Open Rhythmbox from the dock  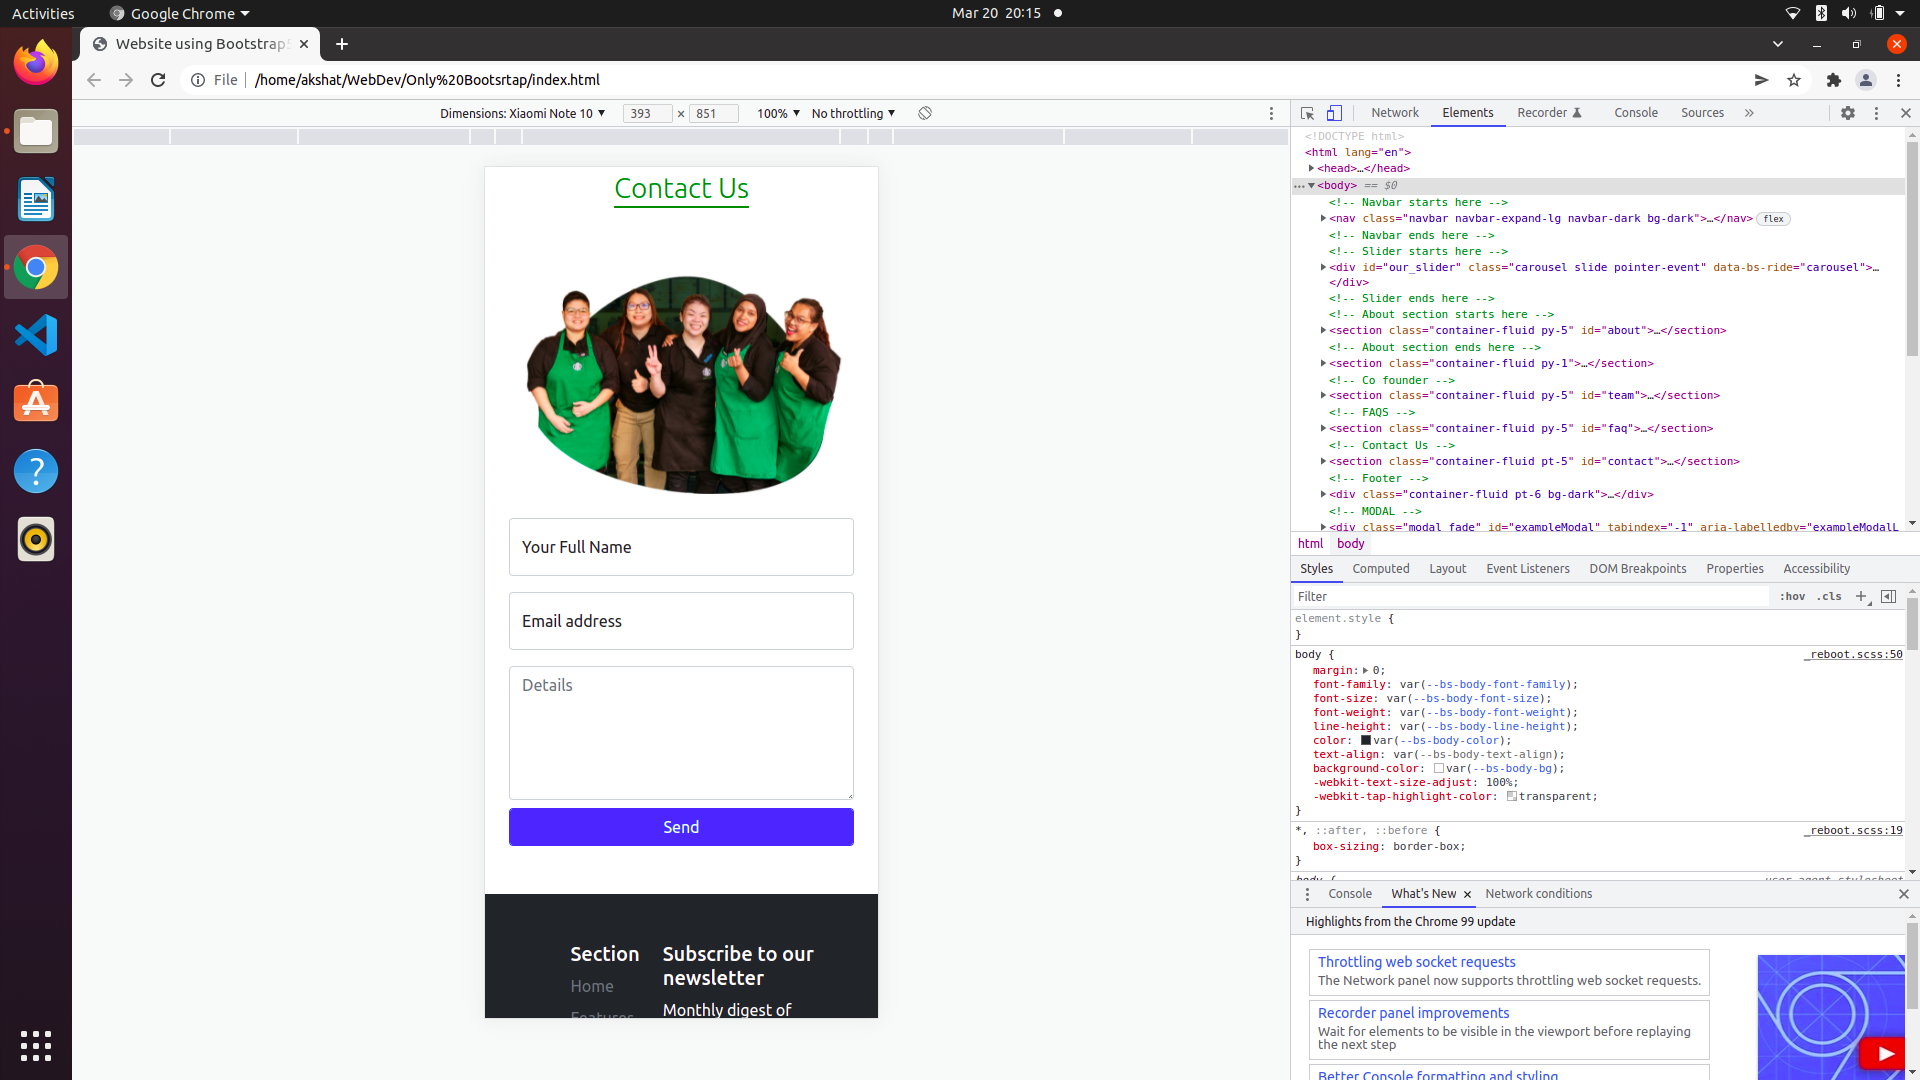click(36, 539)
